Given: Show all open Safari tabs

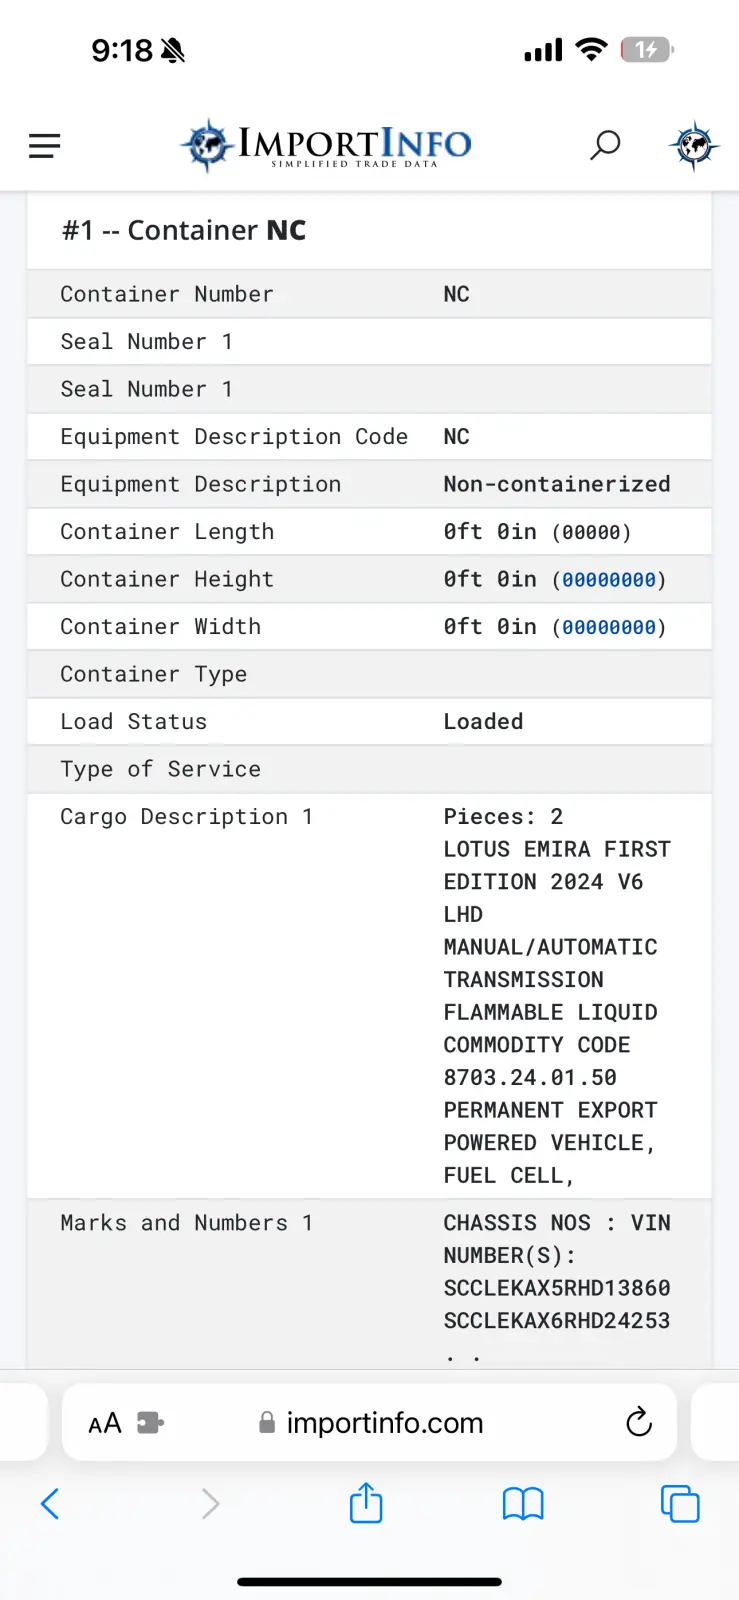Looking at the screenshot, I should click(680, 1503).
